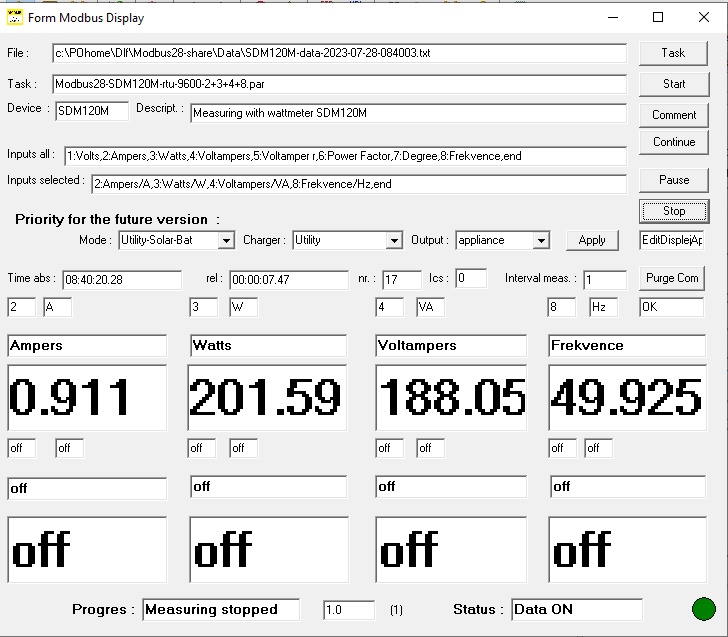The height and width of the screenshot is (637, 728).
Task: Click the Ampers label field
Action: point(87,346)
